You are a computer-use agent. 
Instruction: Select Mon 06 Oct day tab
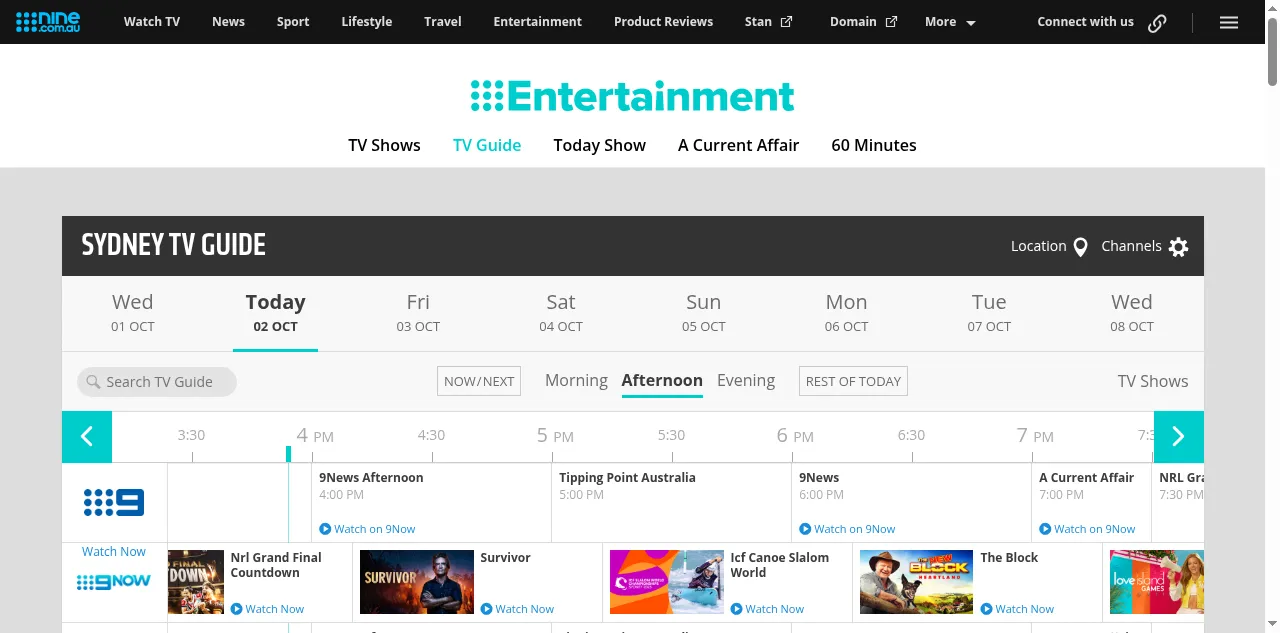tap(846, 312)
